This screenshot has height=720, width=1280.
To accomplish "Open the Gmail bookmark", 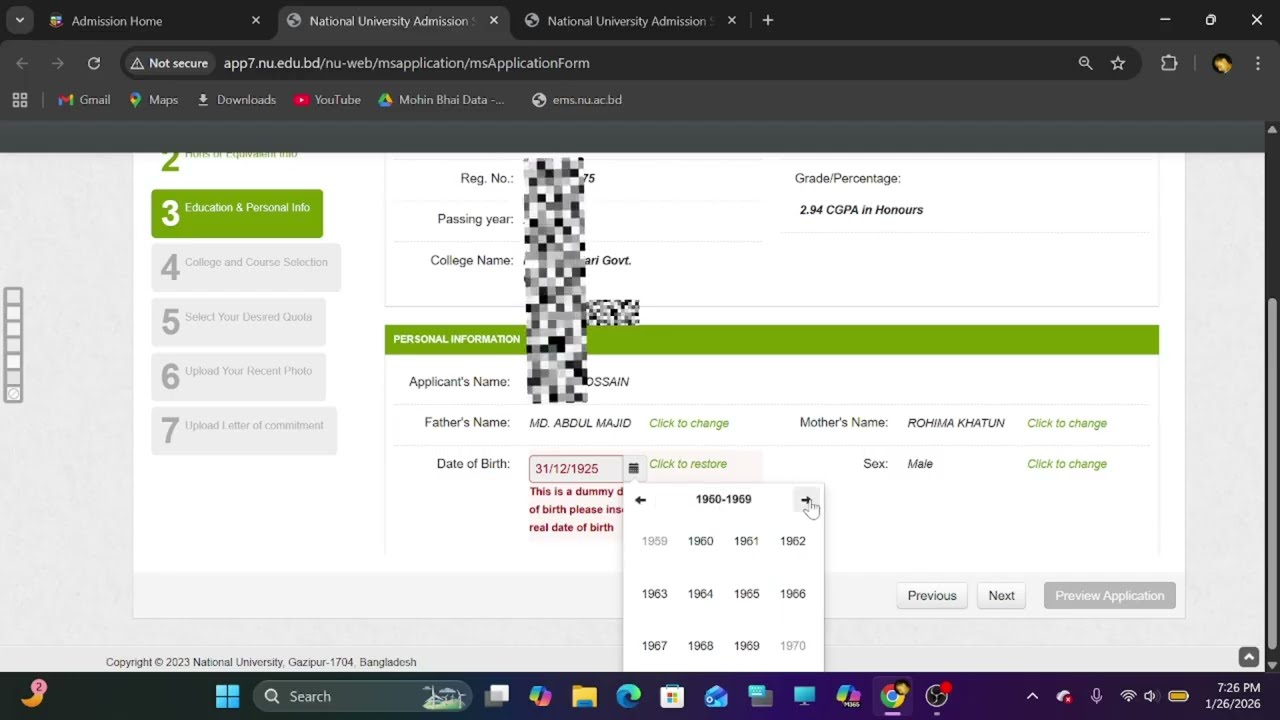I will 84,100.
